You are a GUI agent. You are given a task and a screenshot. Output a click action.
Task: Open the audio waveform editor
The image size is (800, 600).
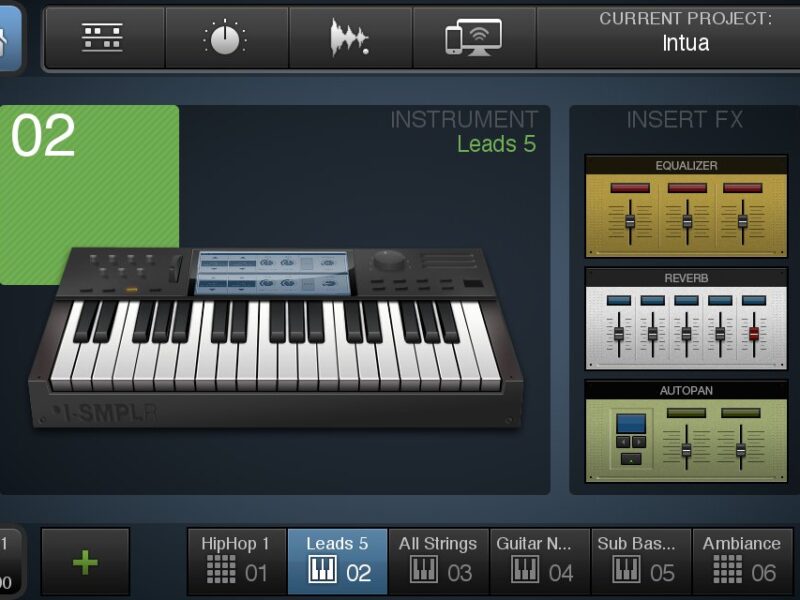tap(351, 38)
